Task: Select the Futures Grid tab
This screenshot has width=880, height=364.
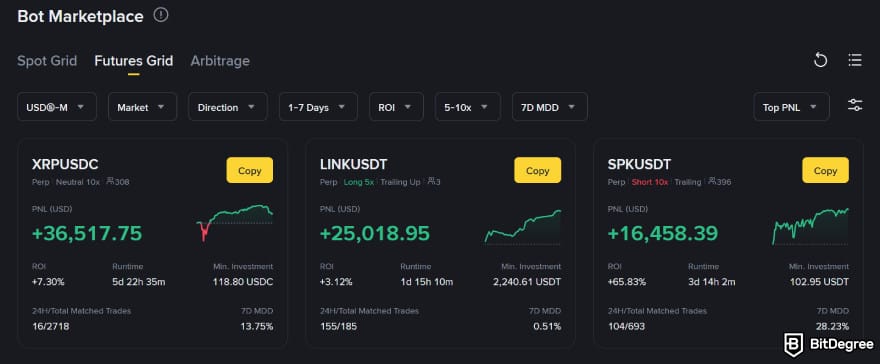Action: click(134, 61)
